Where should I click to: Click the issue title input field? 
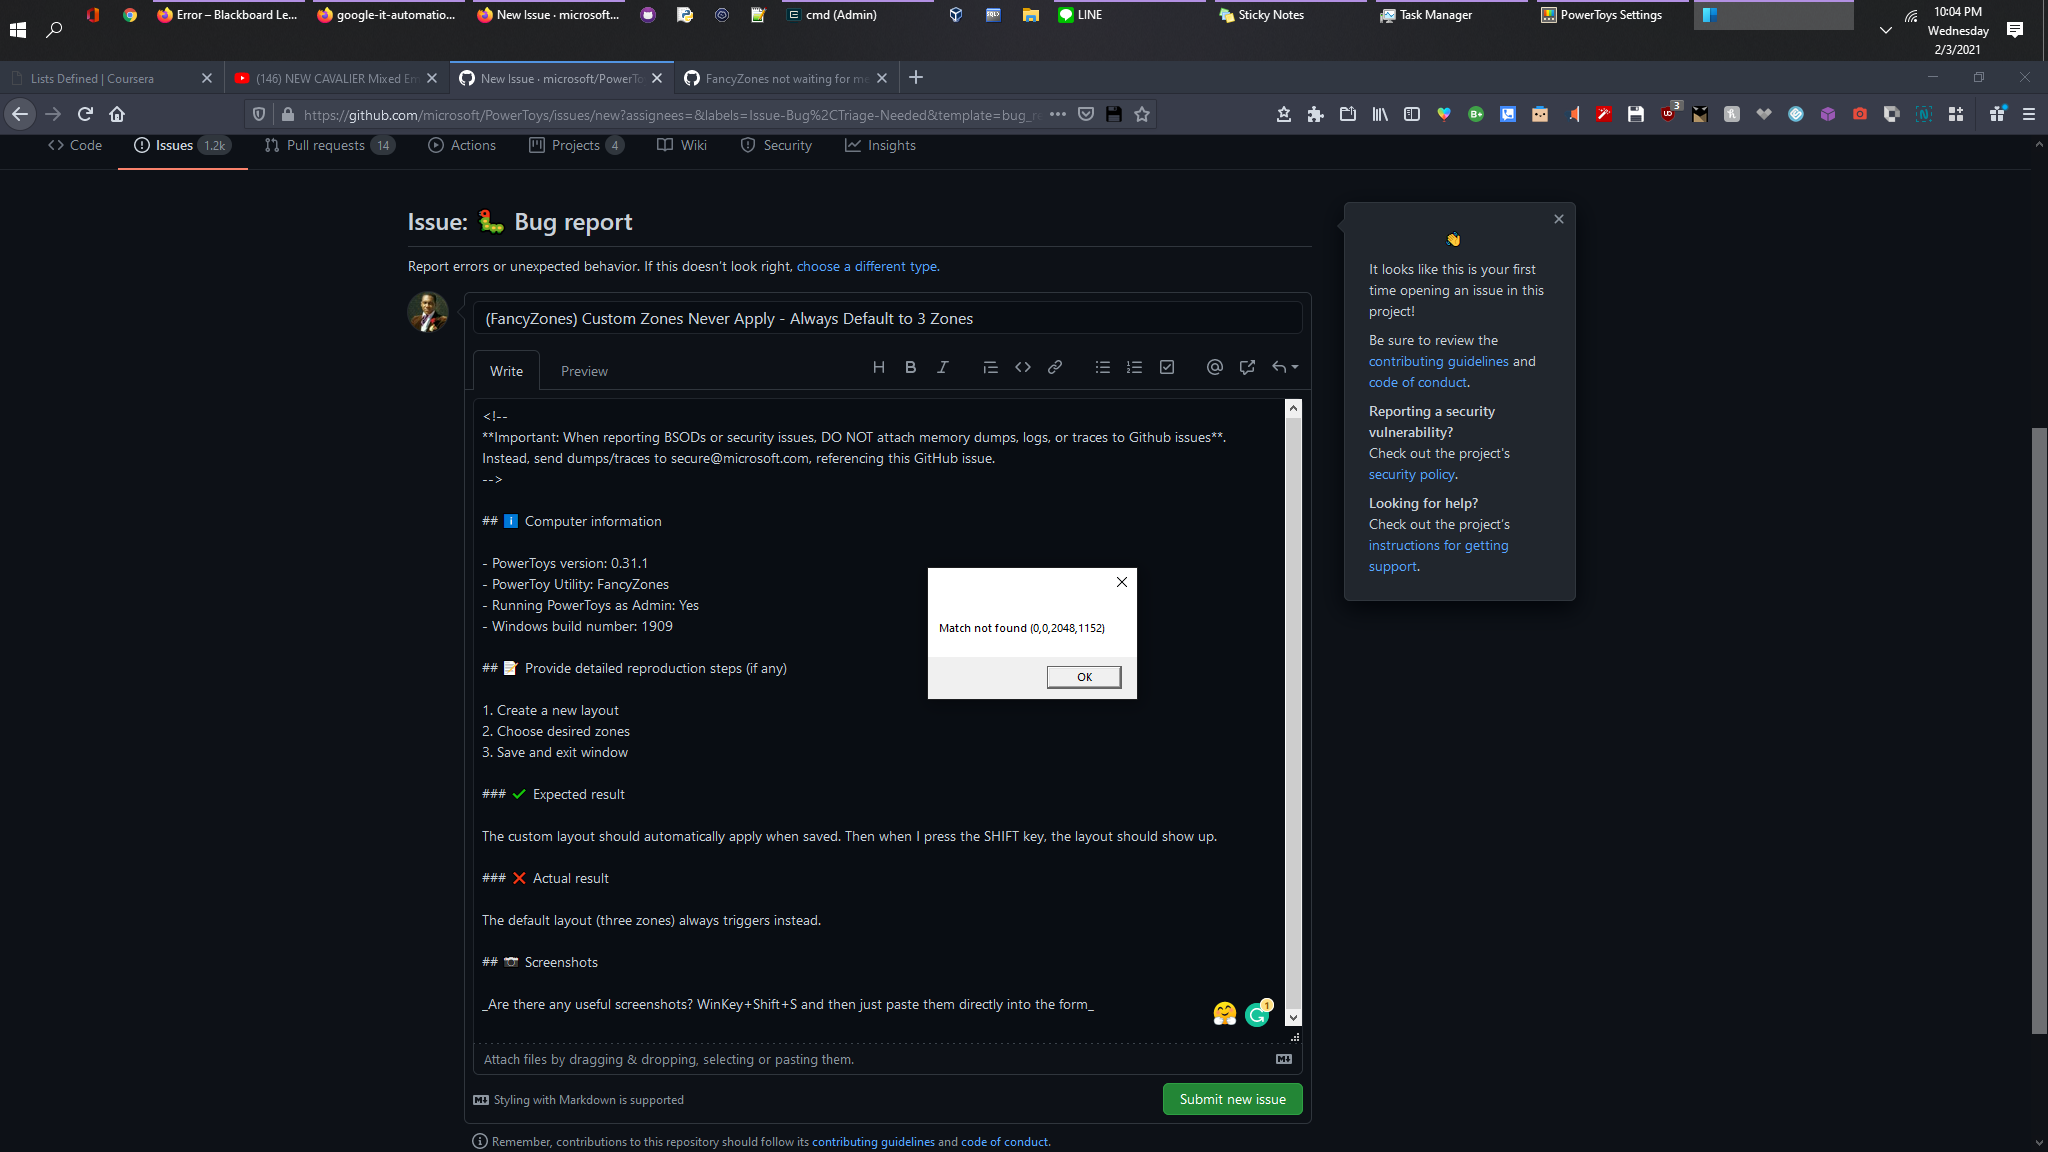887,318
